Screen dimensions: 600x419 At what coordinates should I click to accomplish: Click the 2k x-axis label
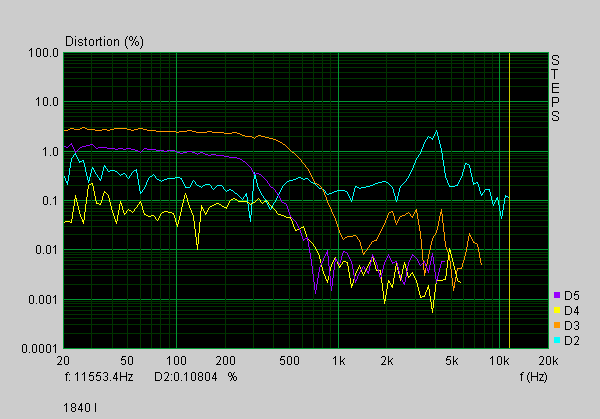point(387,360)
